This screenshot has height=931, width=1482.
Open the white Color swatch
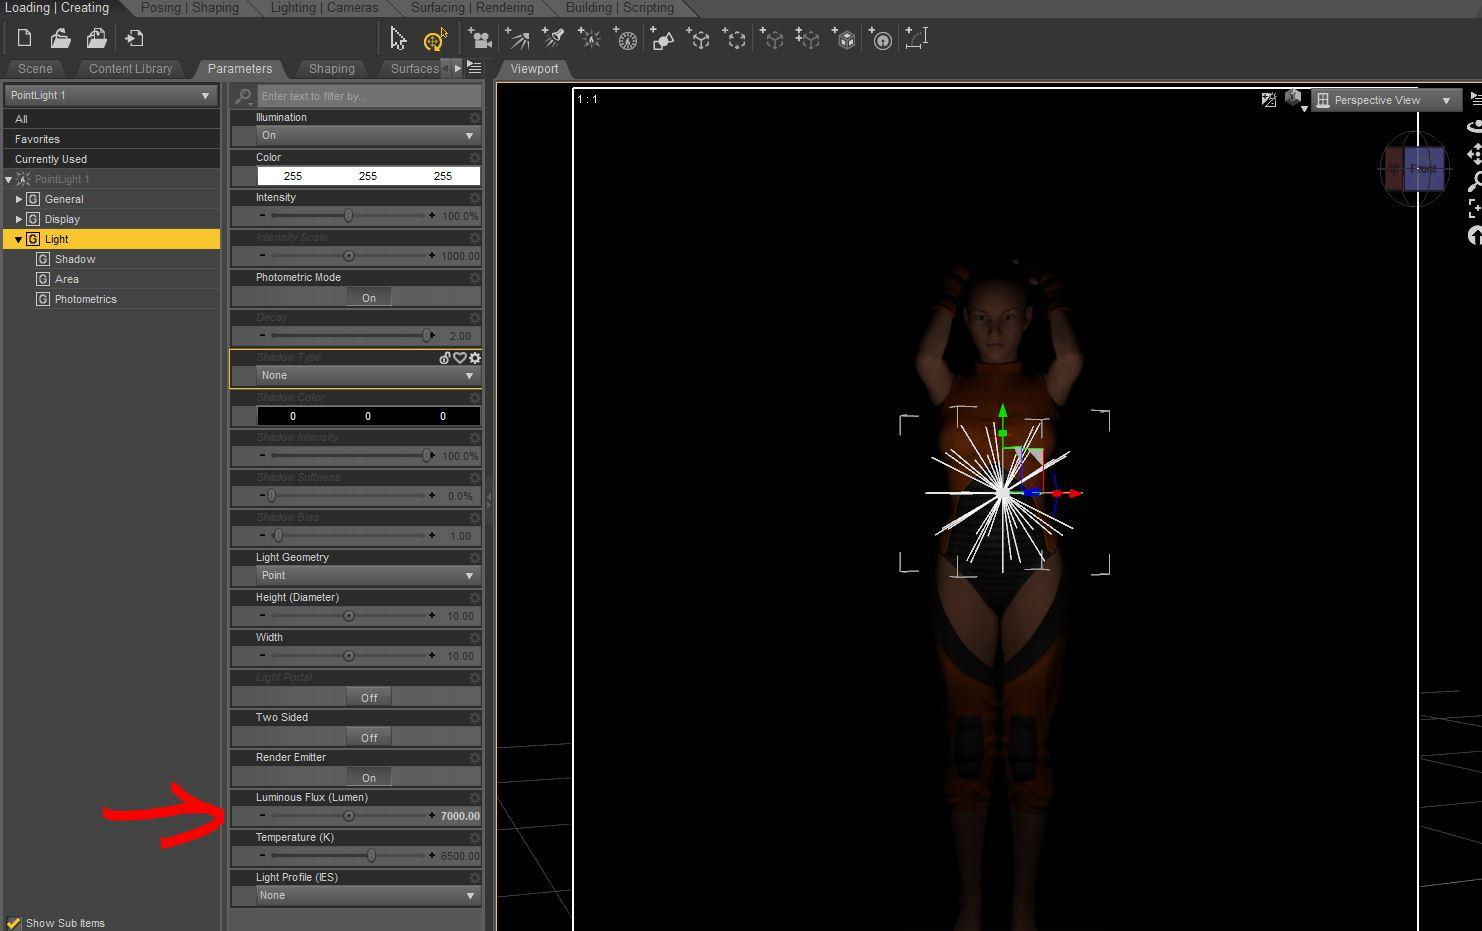368,176
